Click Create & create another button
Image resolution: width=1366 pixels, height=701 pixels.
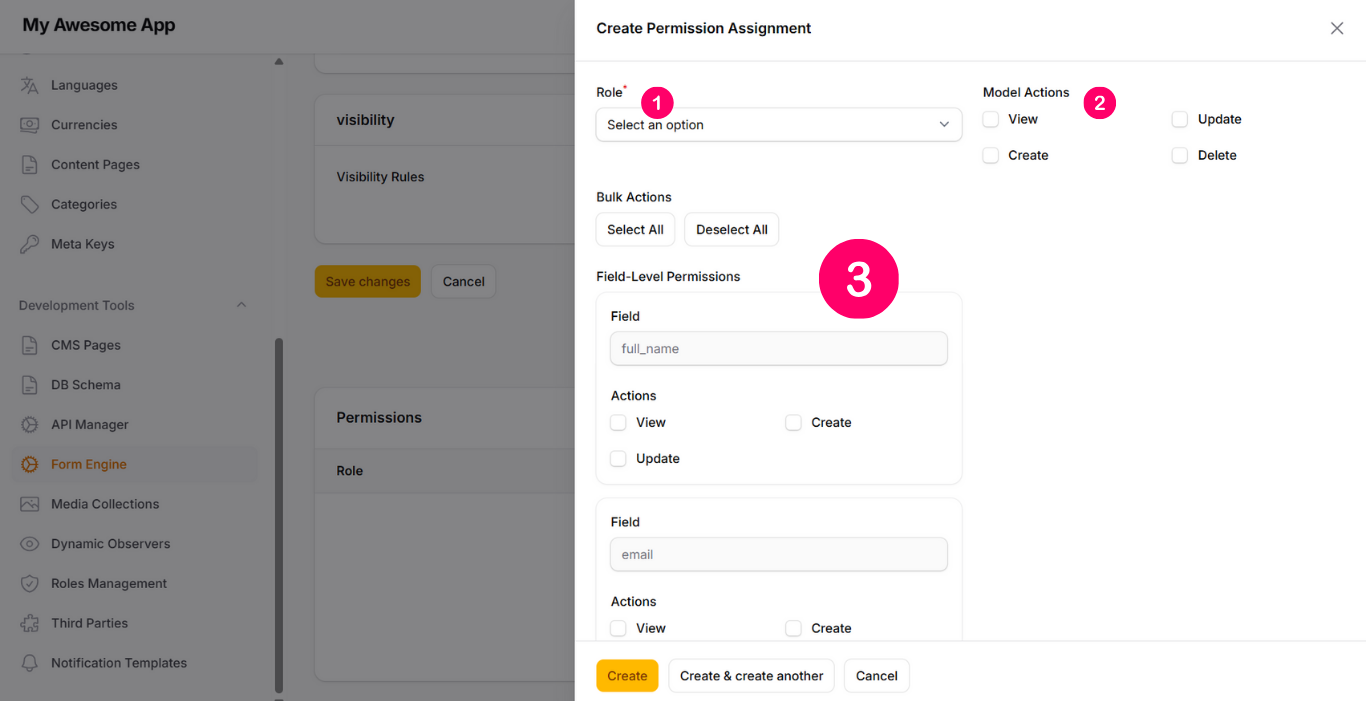click(x=751, y=676)
